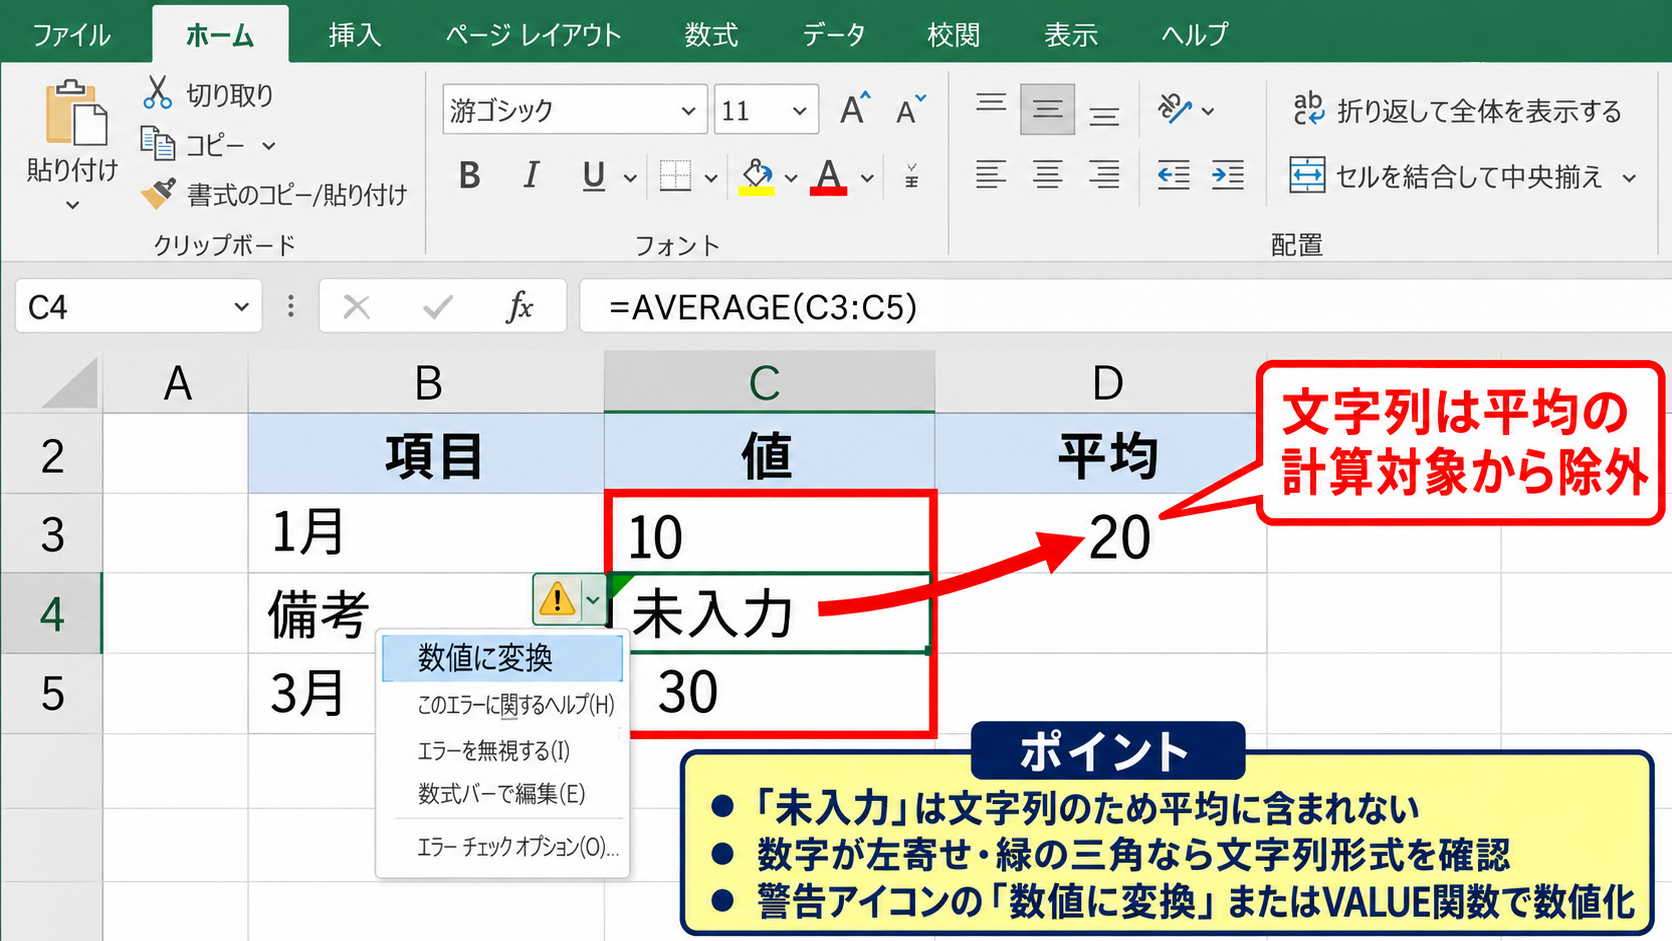Click the formula bar =AVERAGE(C3:C5) field

click(1125, 306)
